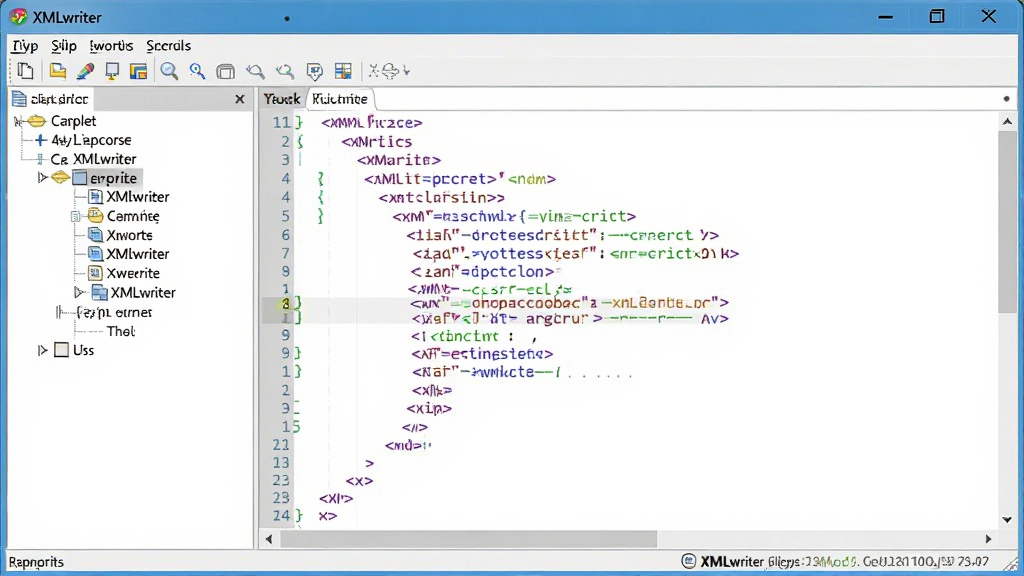
Task: Close the alarkdrlec side panel
Action: tap(240, 99)
